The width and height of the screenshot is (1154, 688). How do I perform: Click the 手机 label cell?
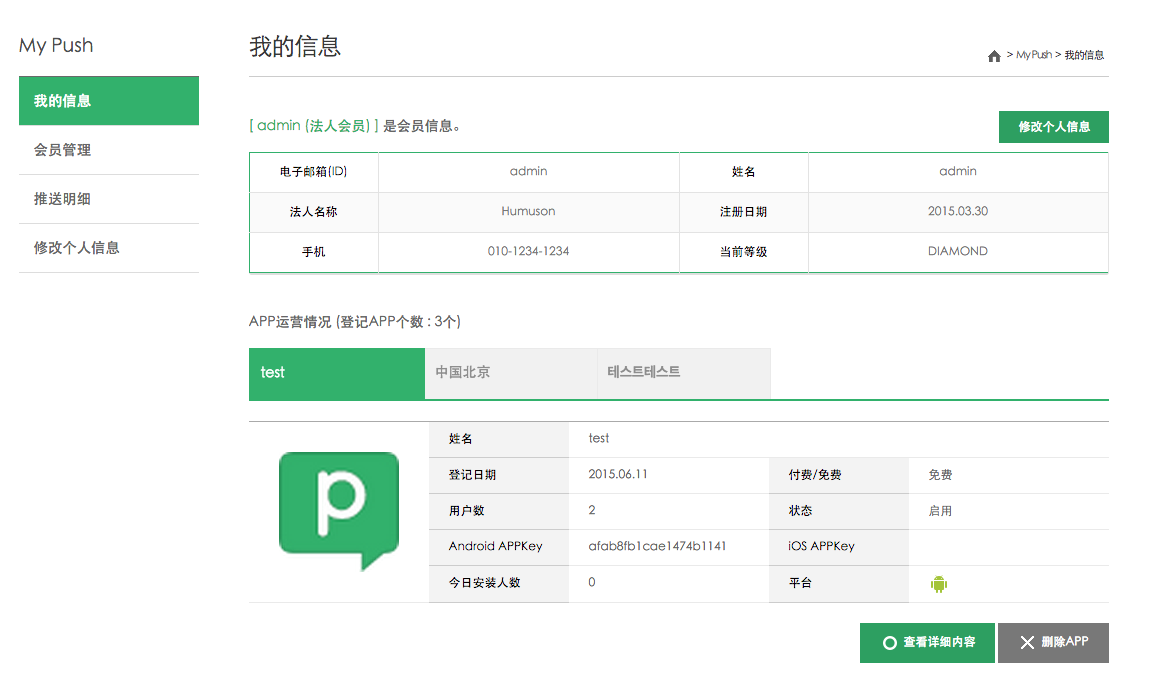(x=314, y=252)
